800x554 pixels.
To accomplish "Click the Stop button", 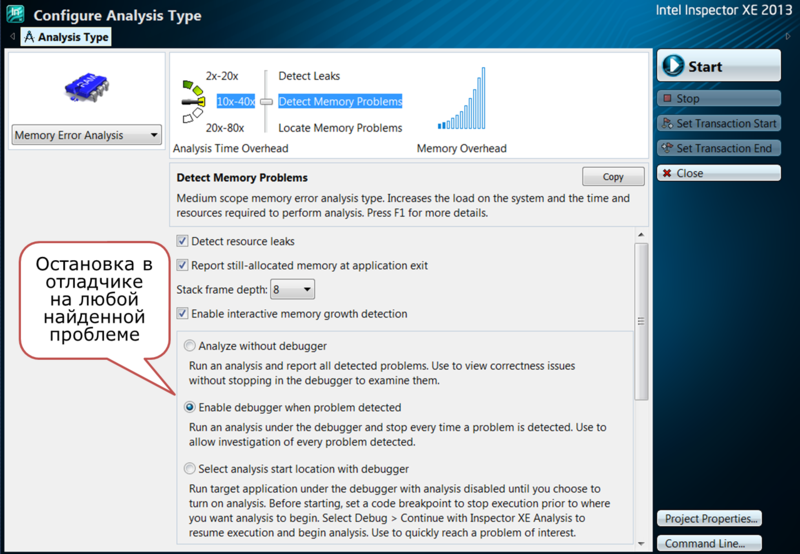I will pyautogui.click(x=719, y=98).
